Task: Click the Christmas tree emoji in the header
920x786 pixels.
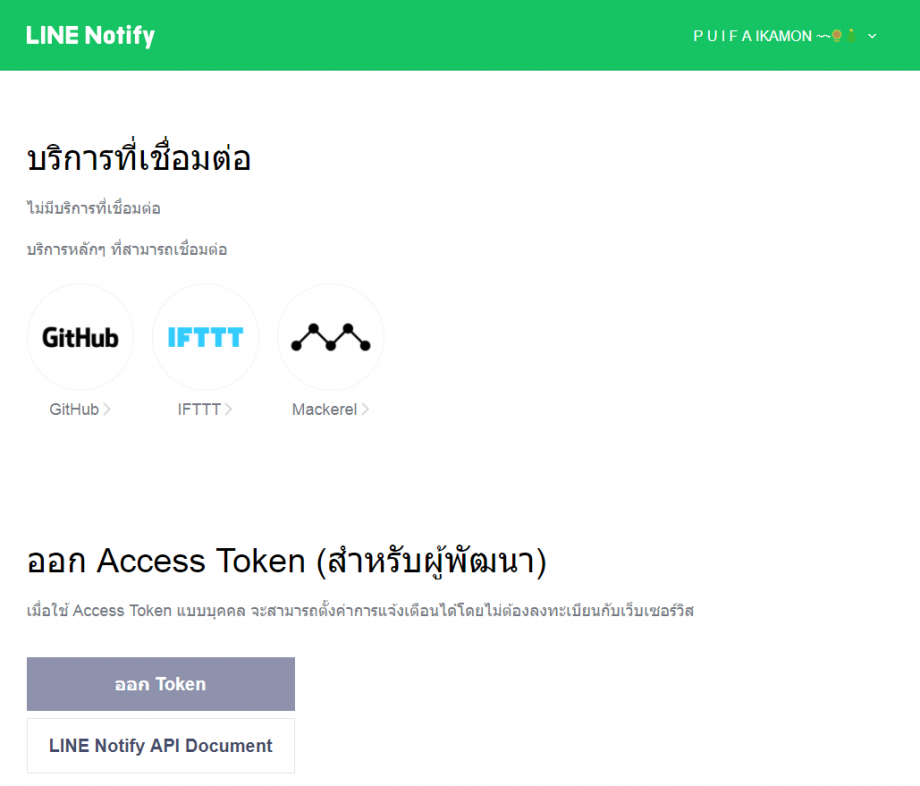Action: coord(851,37)
